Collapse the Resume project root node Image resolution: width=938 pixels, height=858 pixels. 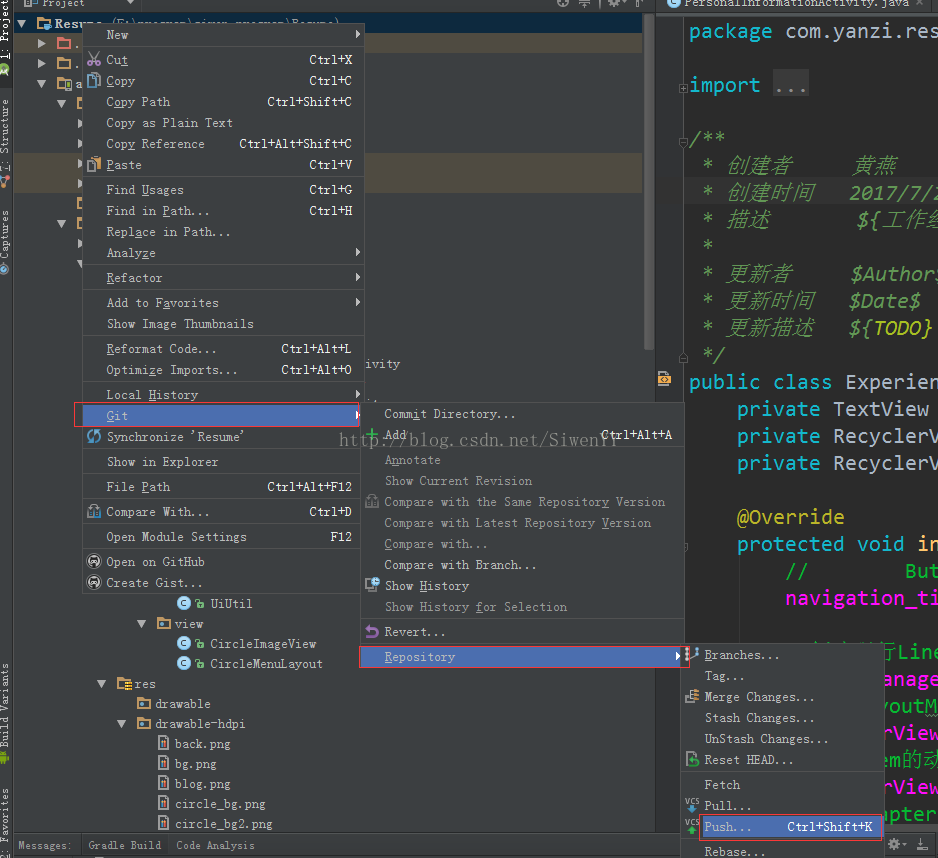point(22,23)
